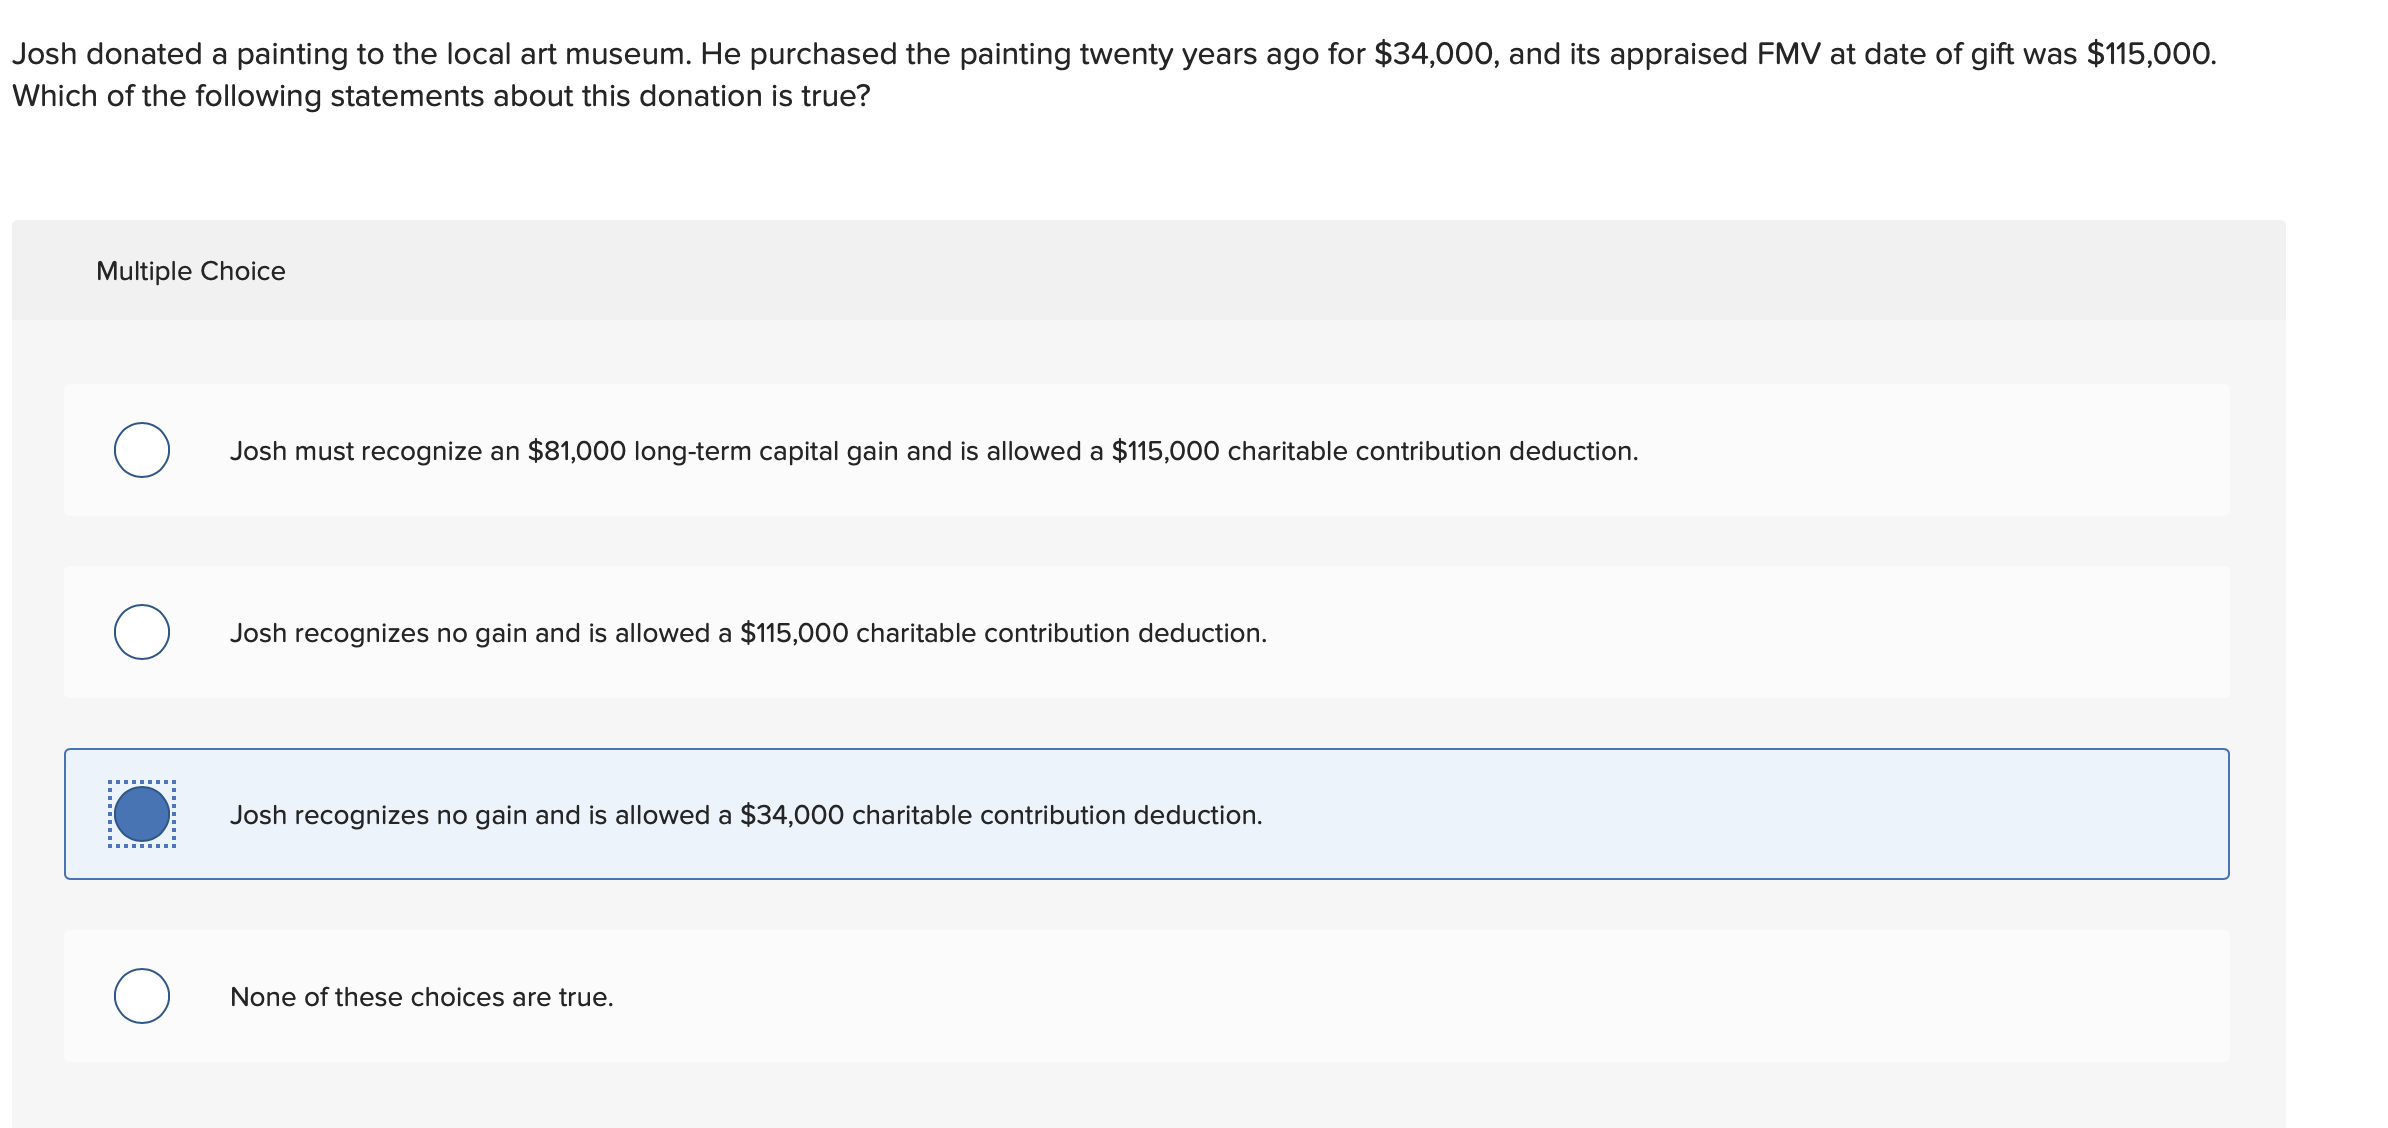
Task: Click 'None of these choices are true' text
Action: click(x=421, y=996)
